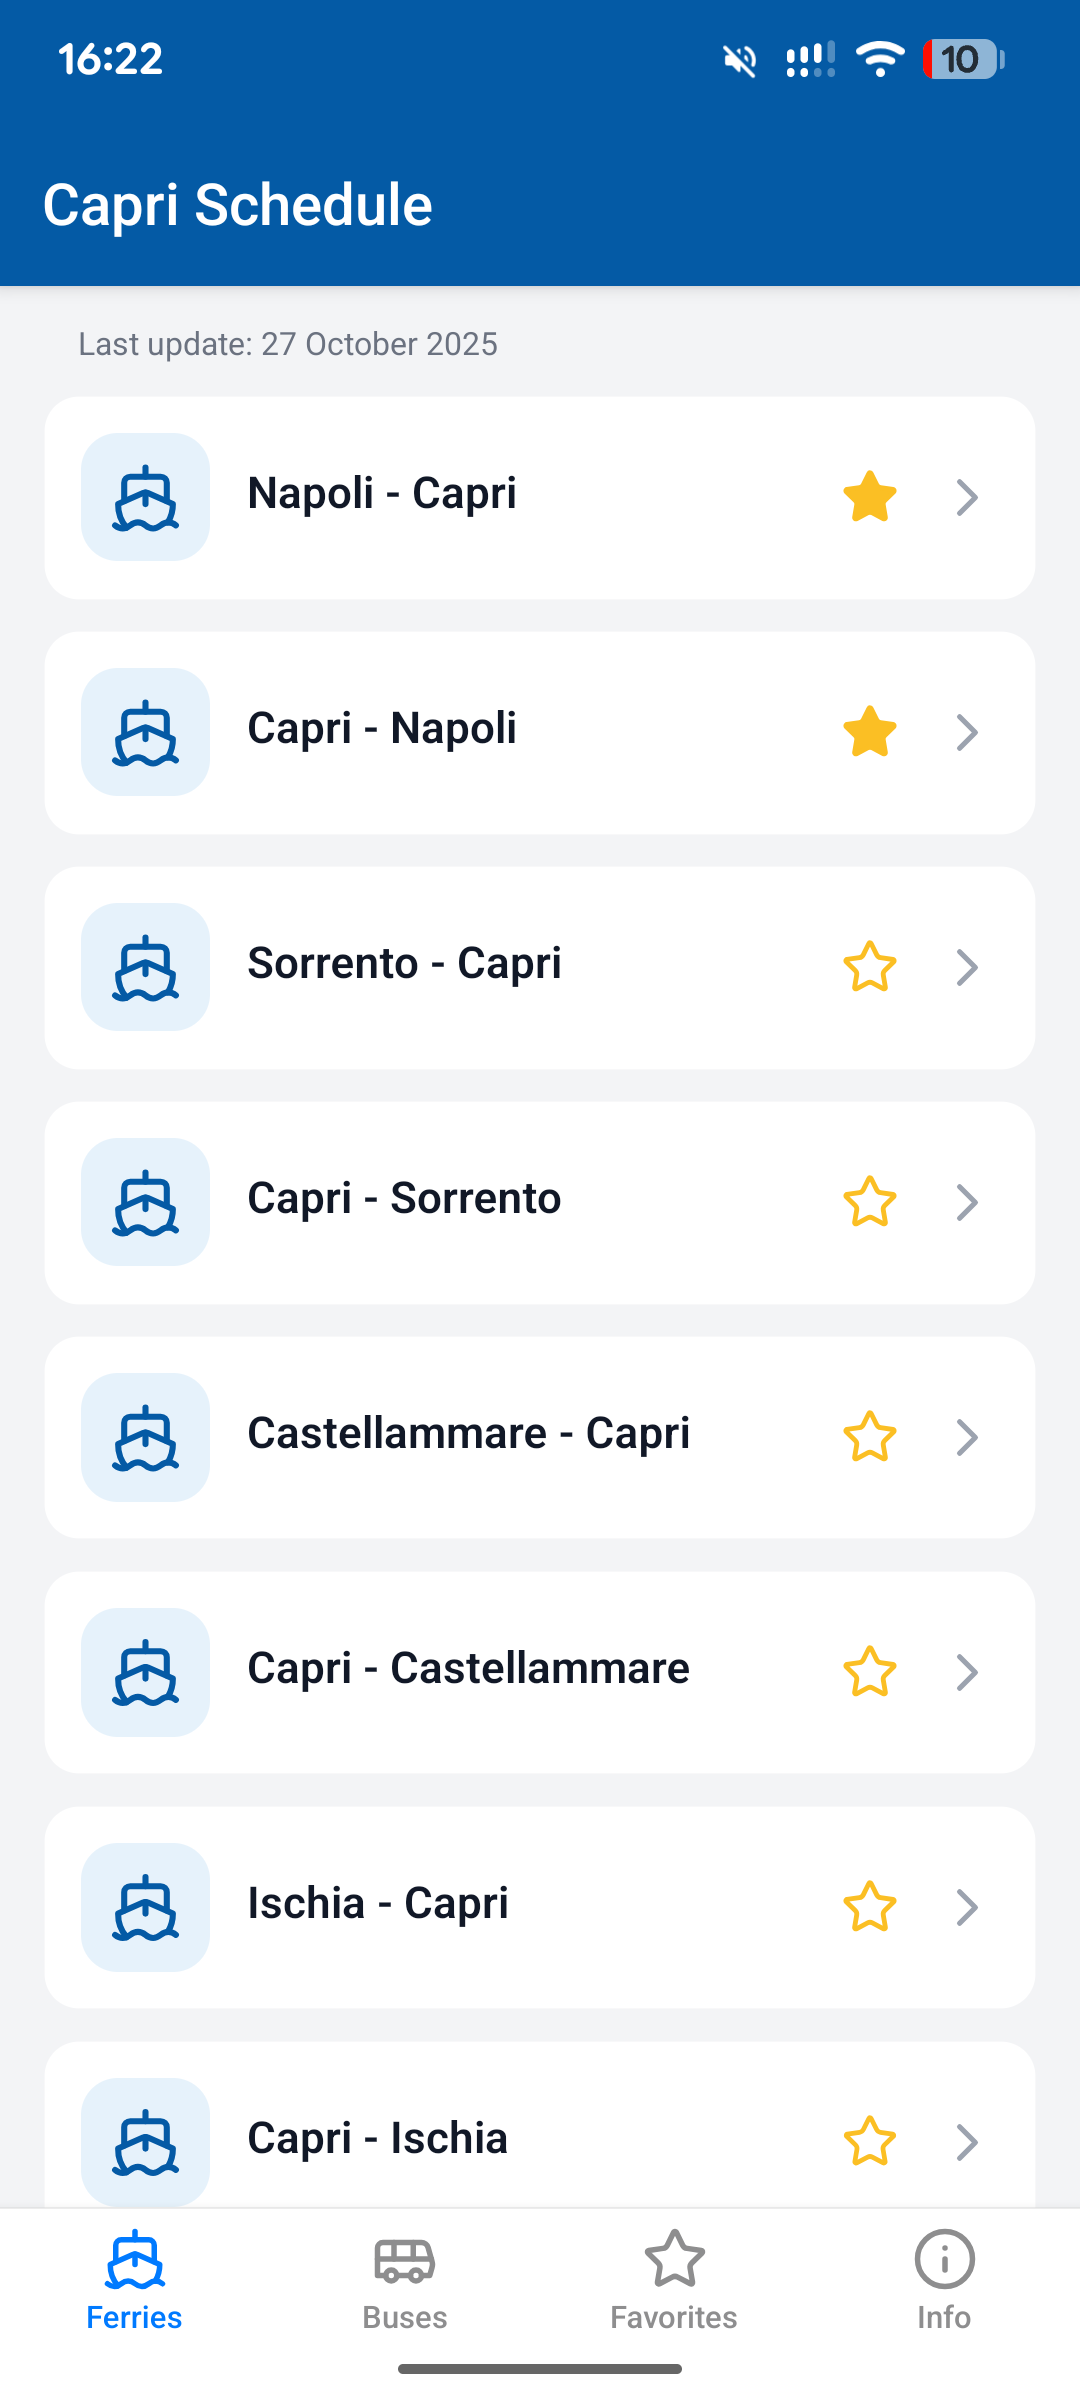The width and height of the screenshot is (1080, 2400).
Task: Open the Castellammare - Capri route
Action: 468,1434
